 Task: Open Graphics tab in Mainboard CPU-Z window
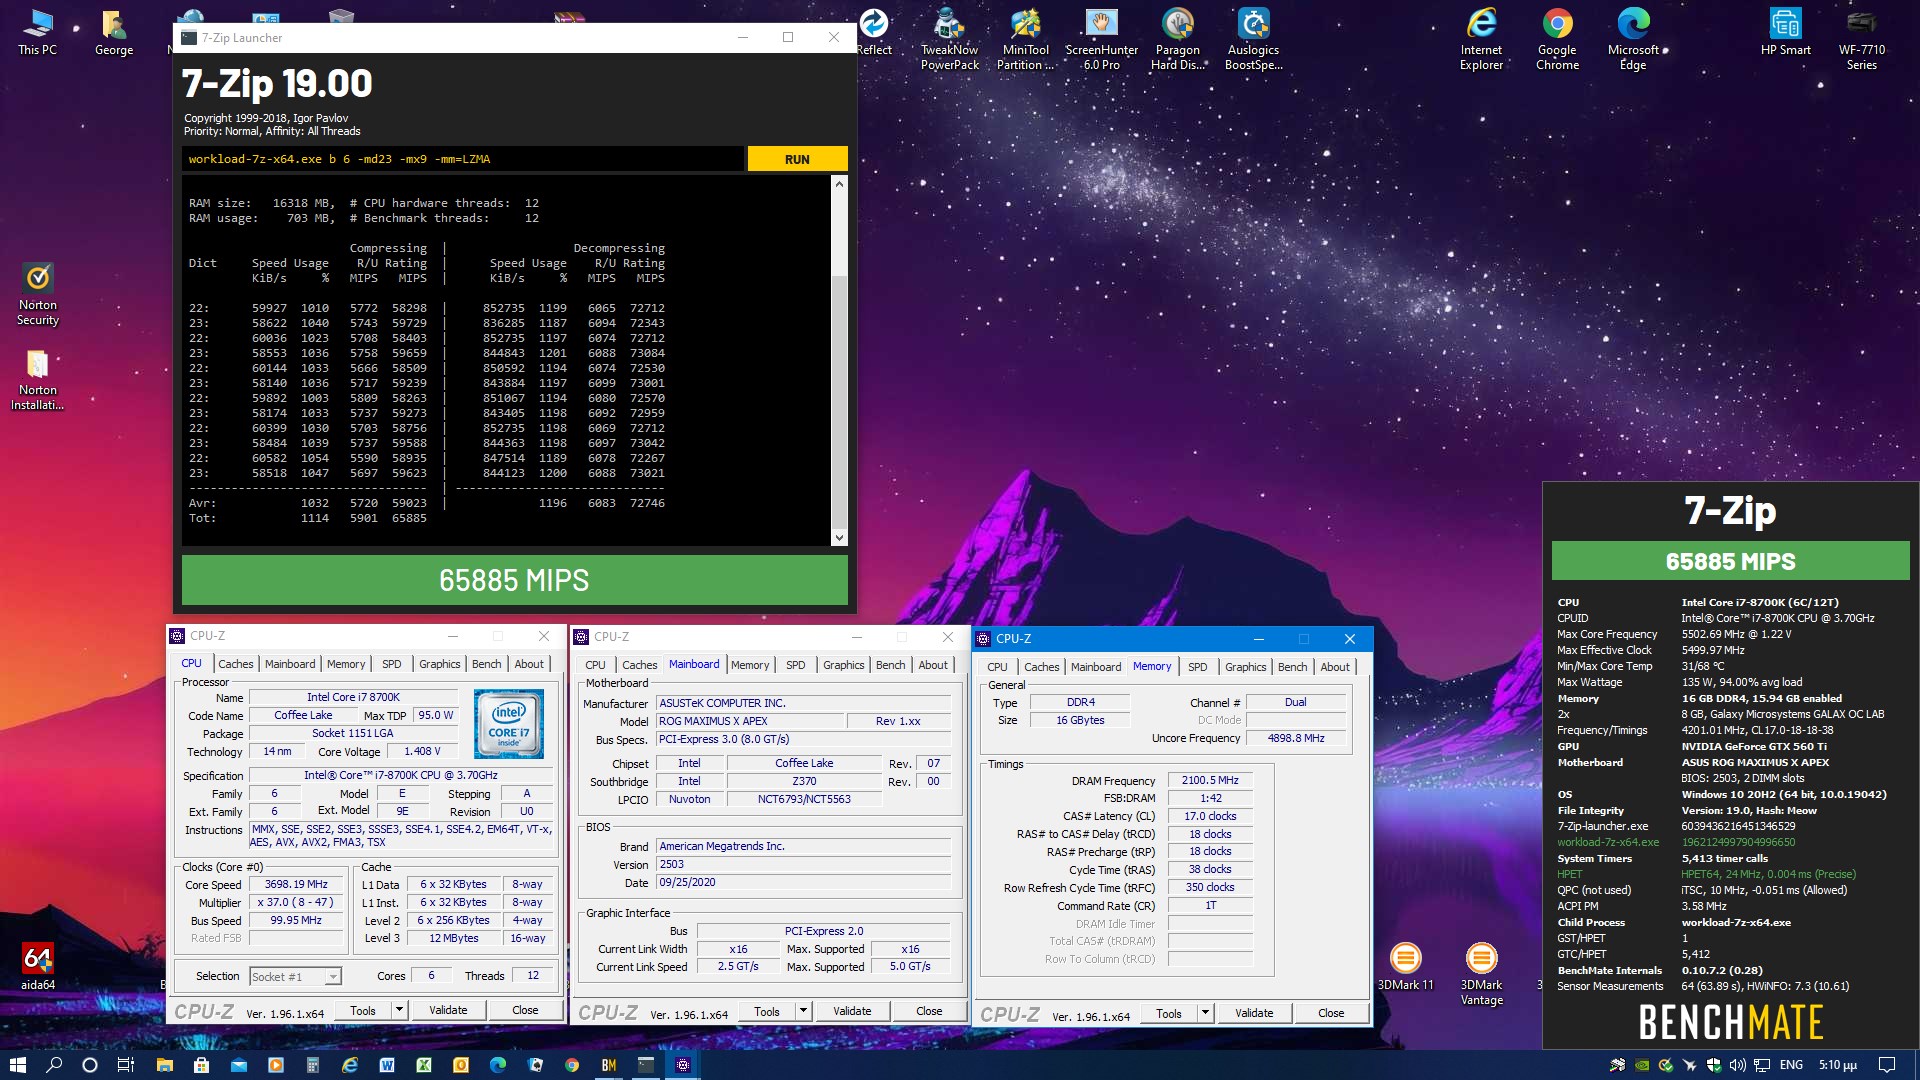click(843, 665)
